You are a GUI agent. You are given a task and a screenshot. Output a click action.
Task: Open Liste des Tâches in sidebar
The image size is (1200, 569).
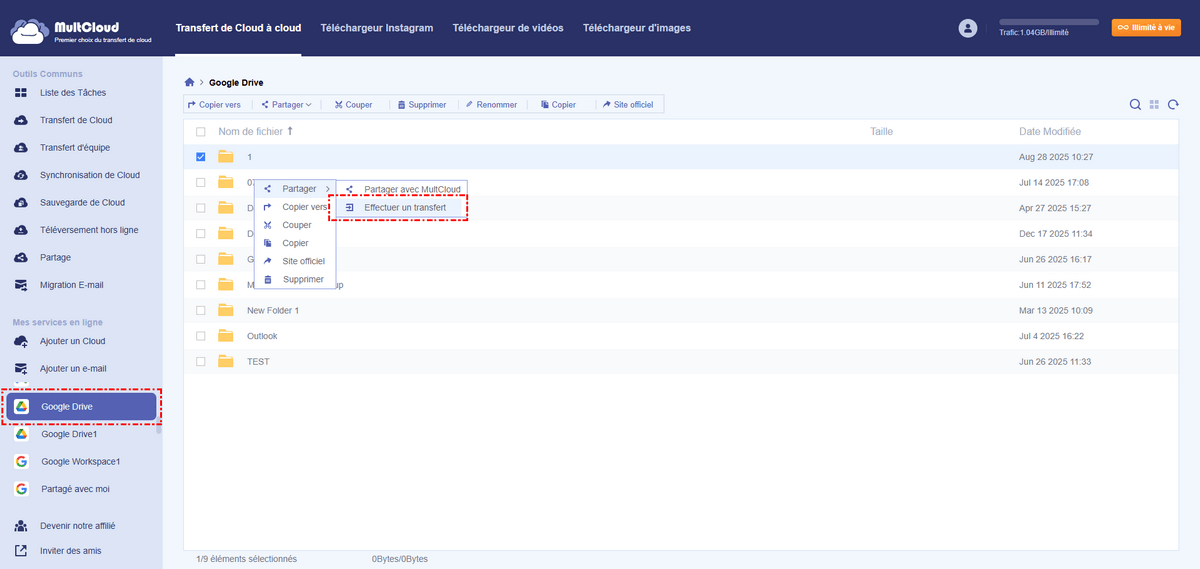pos(72,93)
